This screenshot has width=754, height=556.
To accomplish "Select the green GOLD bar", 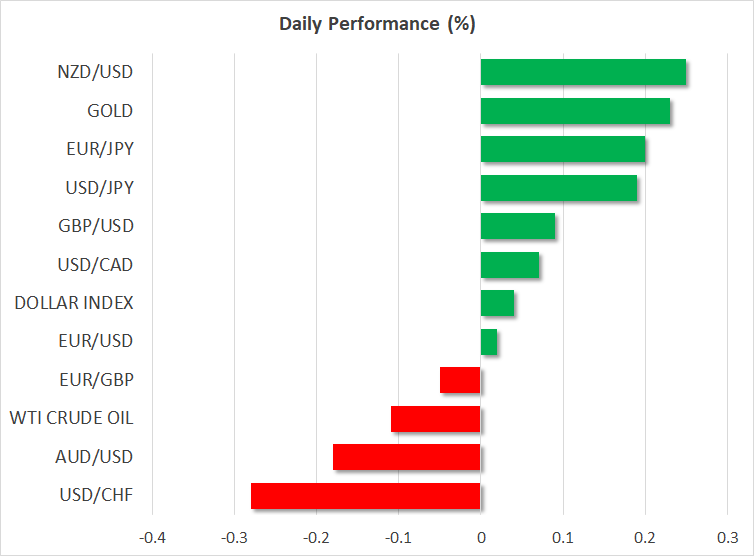I will (x=575, y=111).
